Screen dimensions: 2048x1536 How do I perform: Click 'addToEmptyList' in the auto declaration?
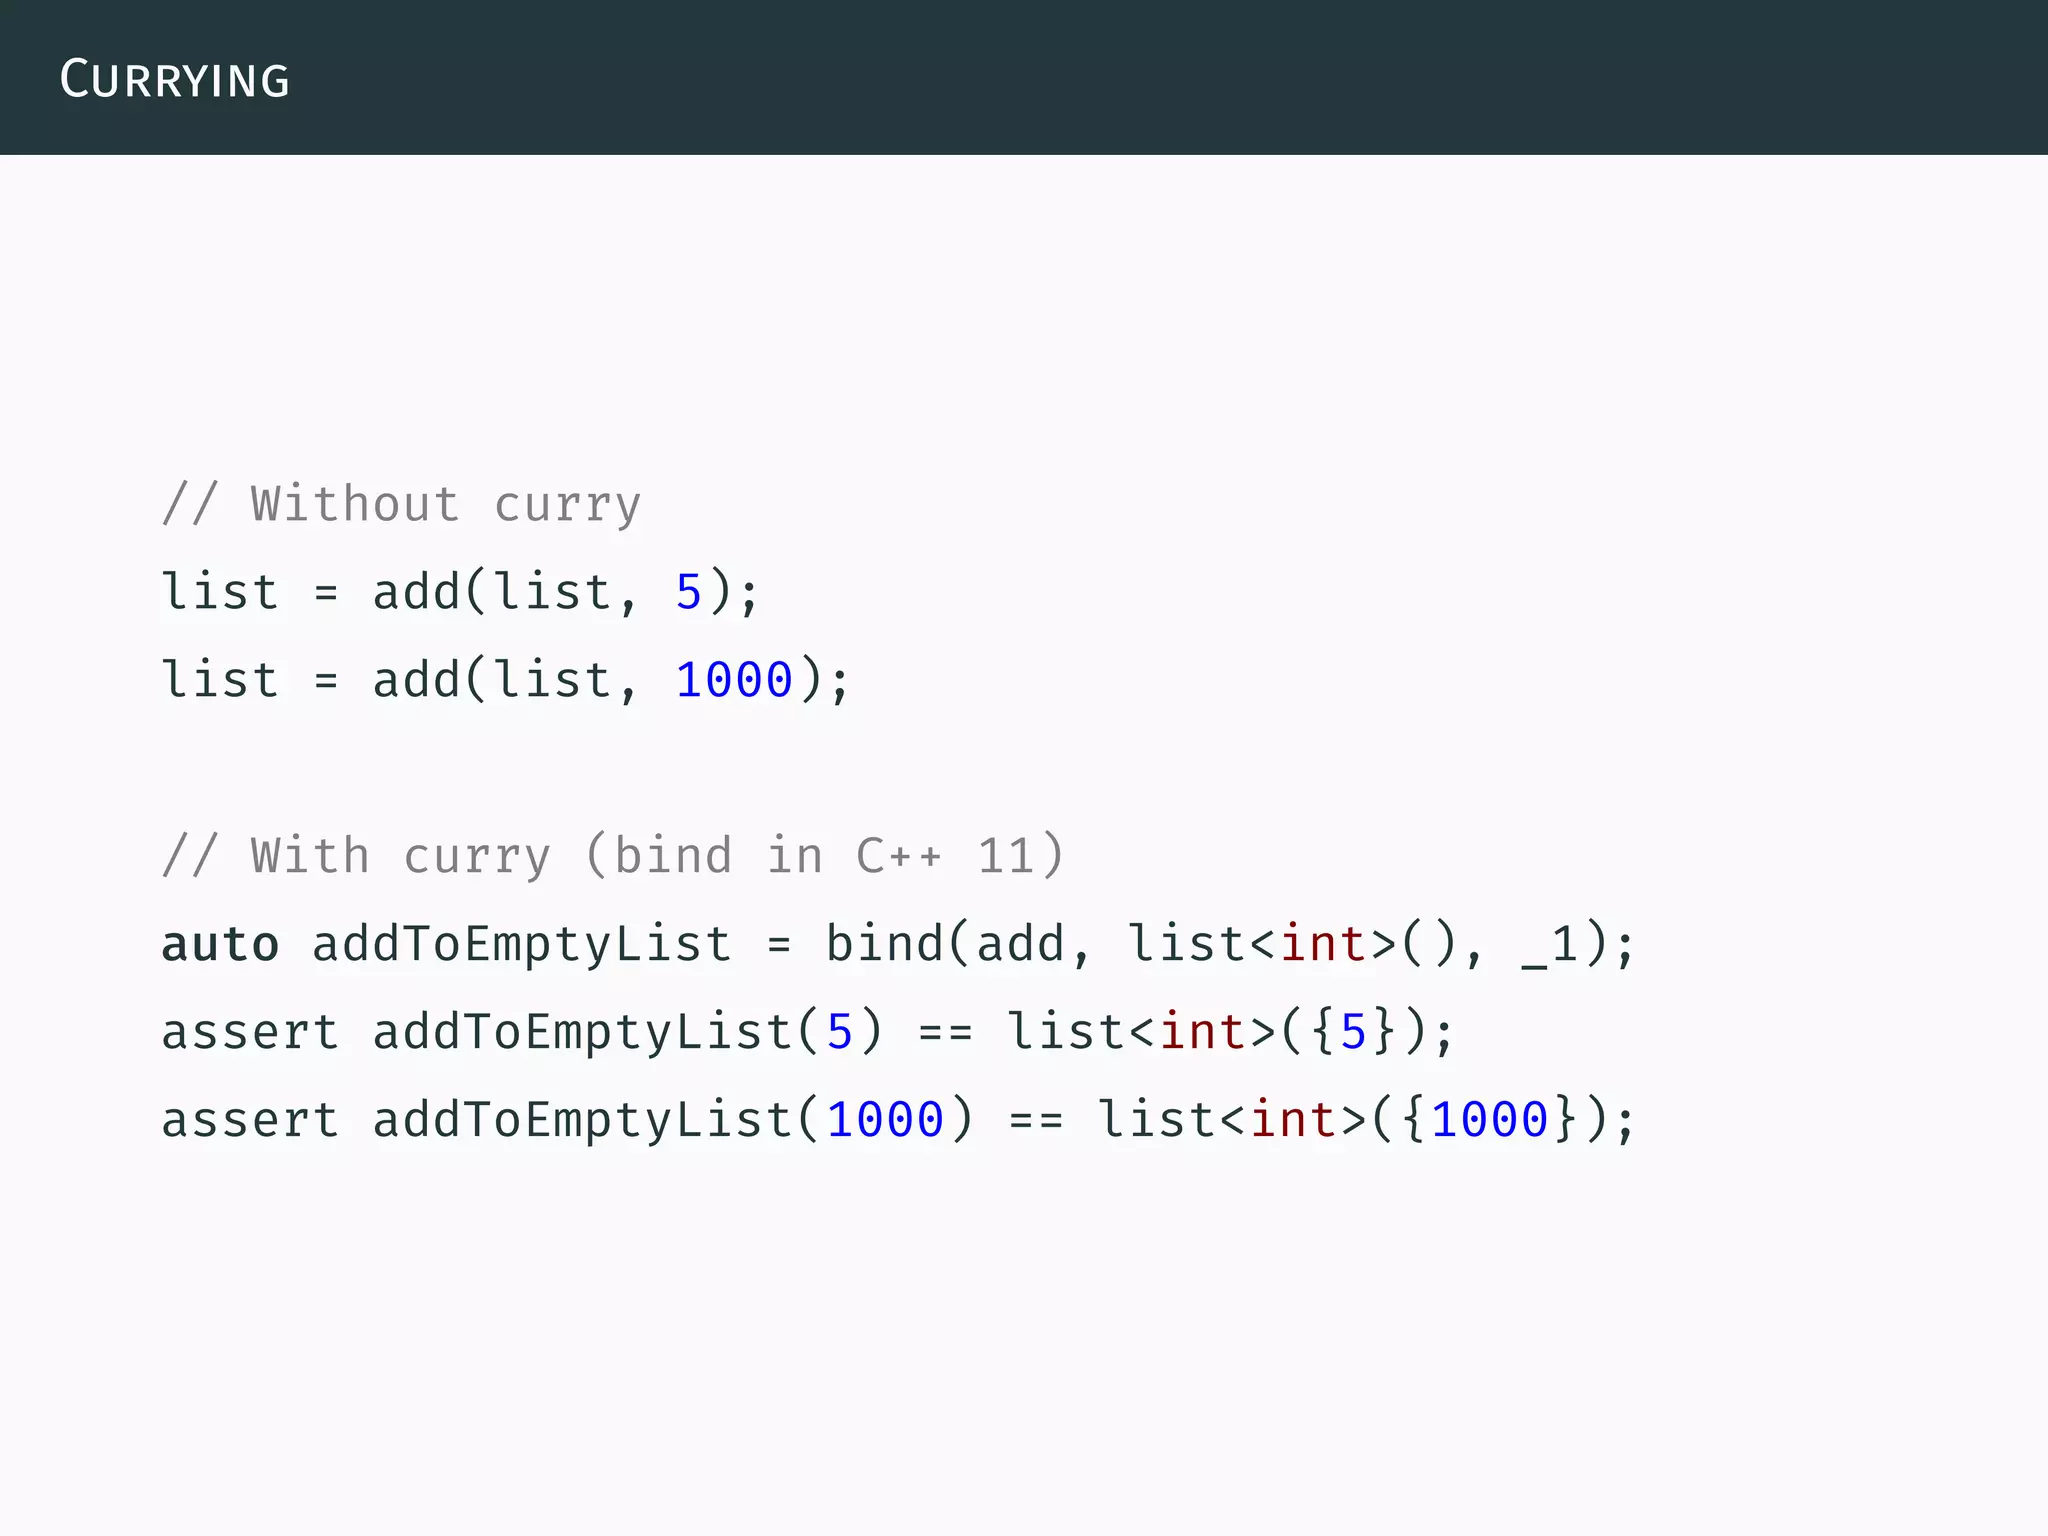point(521,944)
